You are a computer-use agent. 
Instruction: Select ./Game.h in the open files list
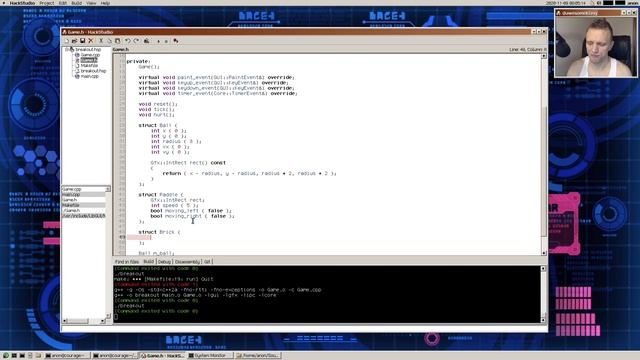tap(83, 210)
